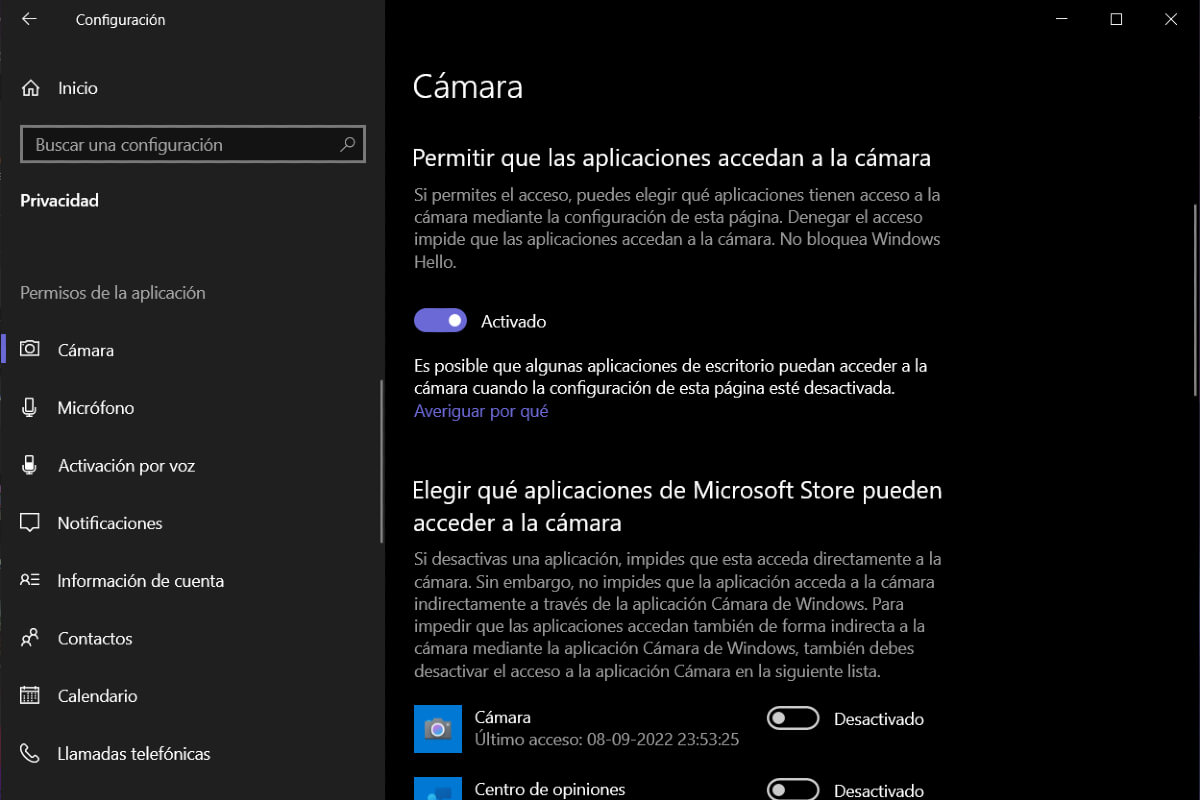
Task: Select the Llamadas telefónicas phone icon
Action: (x=30, y=753)
